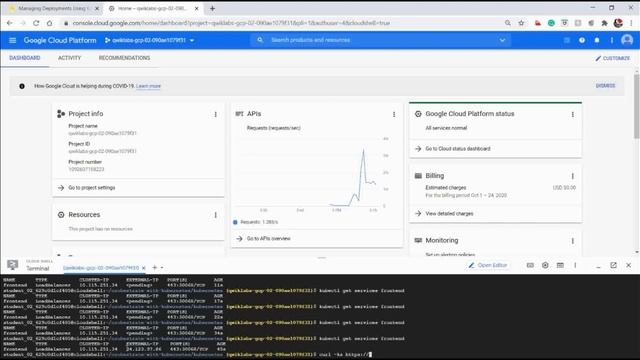The height and width of the screenshot is (360, 640).
Task: Click Cloud Shell web preview icon
Action: click(x=560, y=265)
